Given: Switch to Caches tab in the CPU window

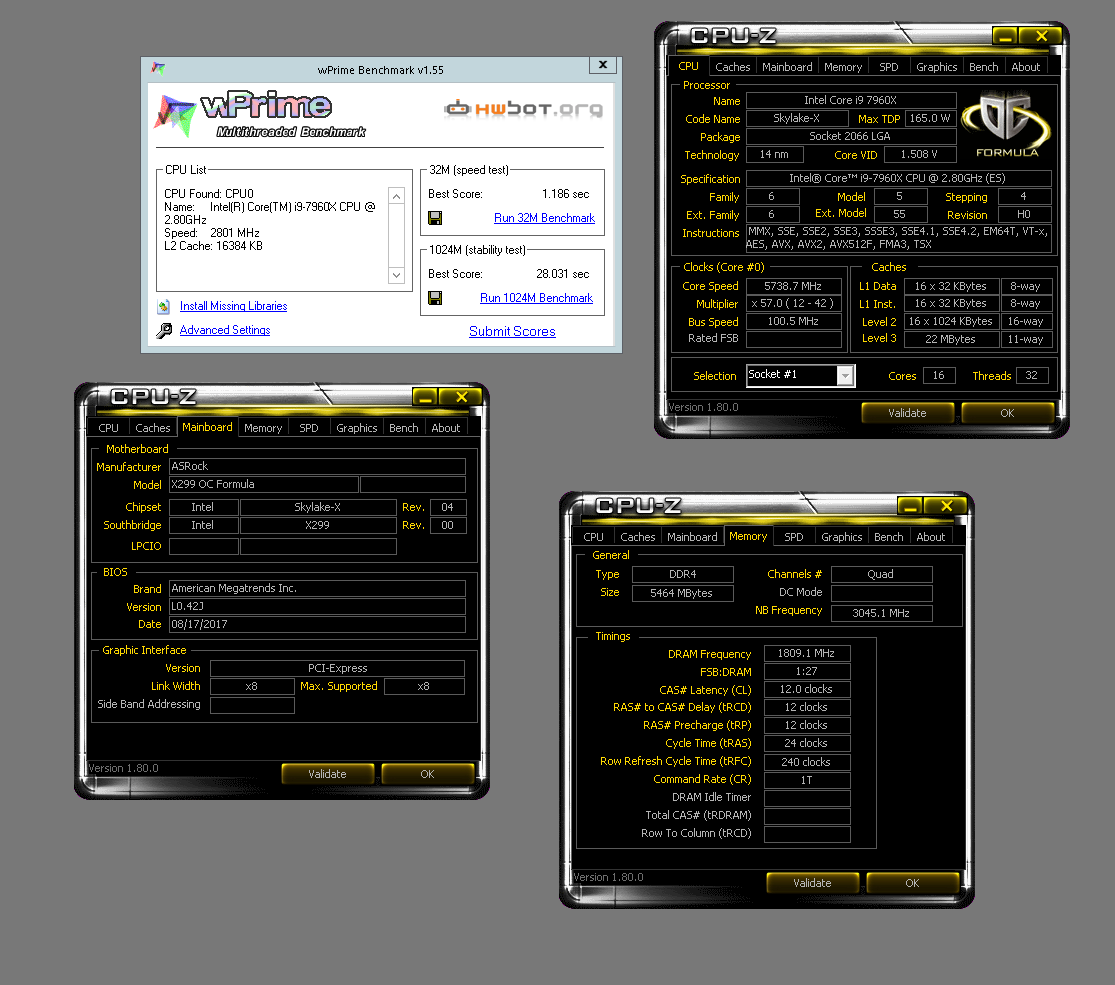Looking at the screenshot, I should pyautogui.click(x=732, y=67).
